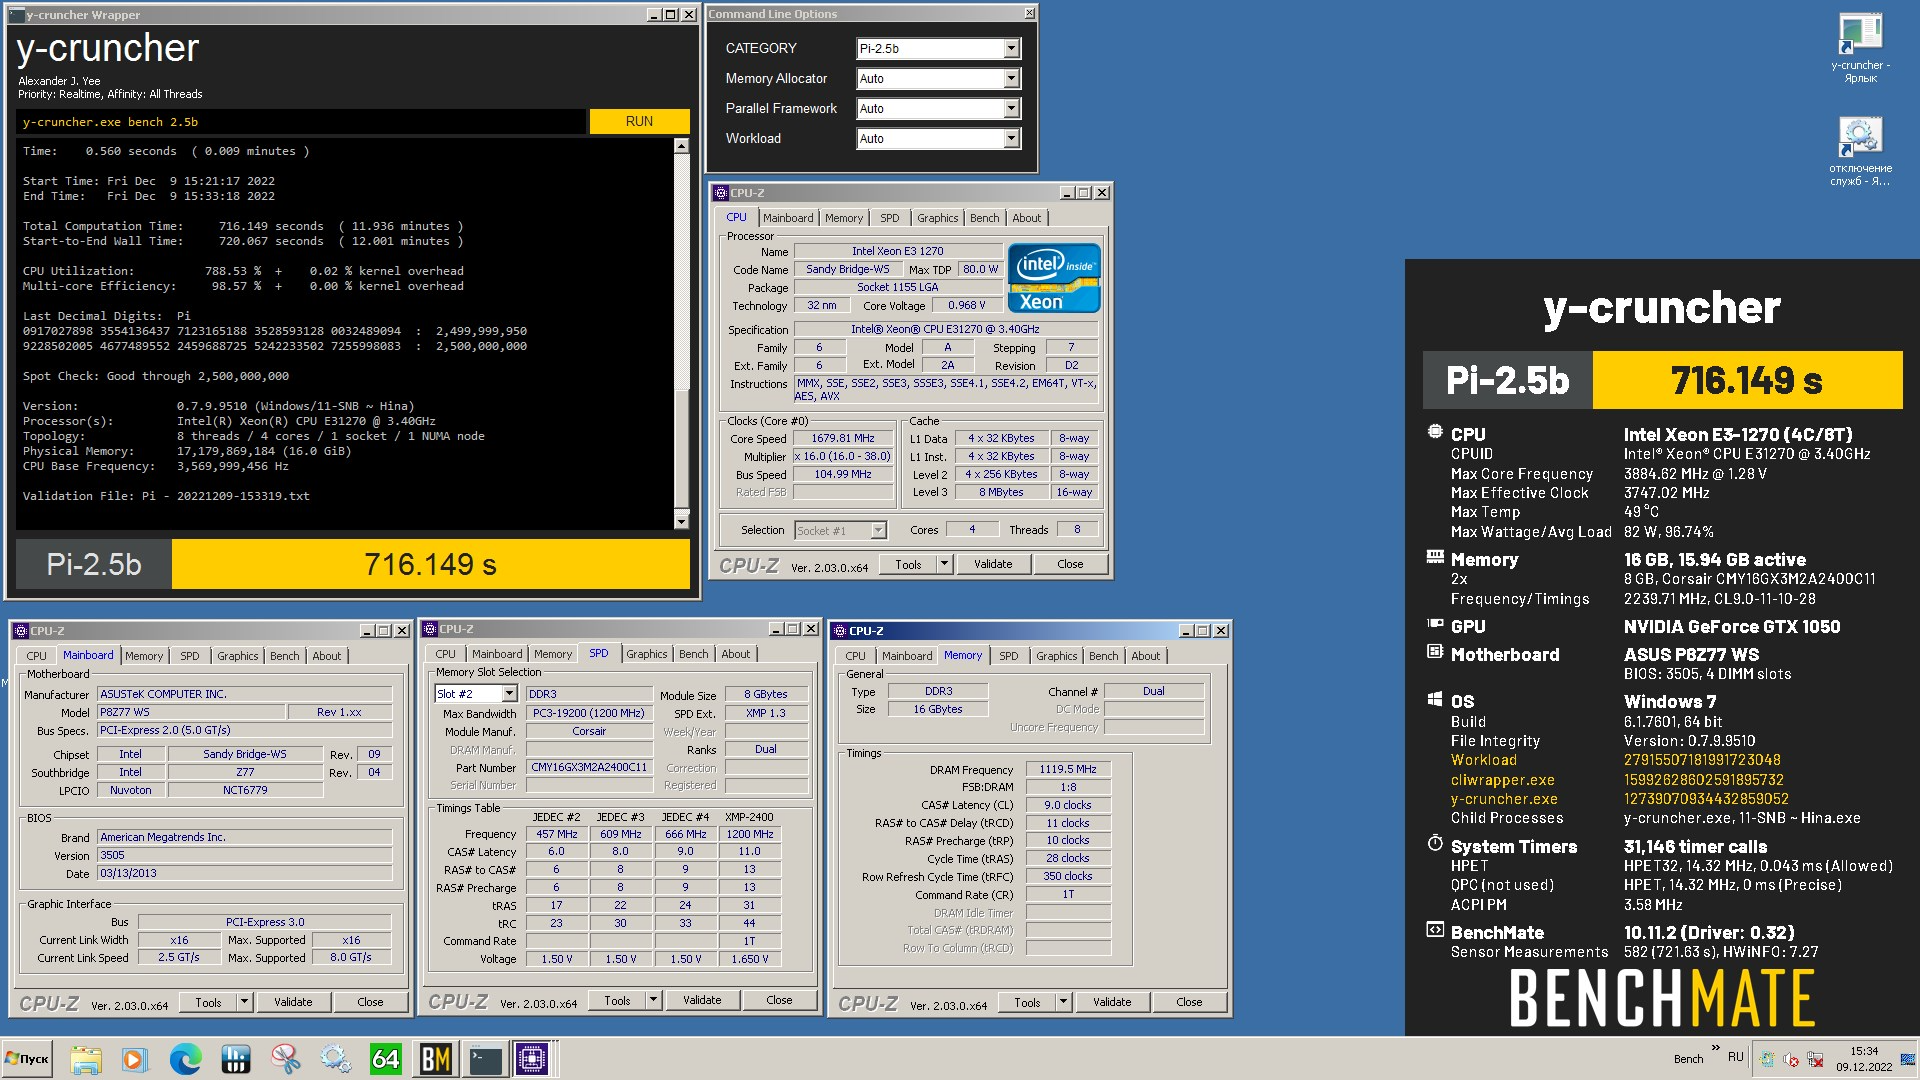Image resolution: width=1920 pixels, height=1080 pixels.
Task: Expand the Slot #2 memory slot dropdown
Action: pos(509,693)
